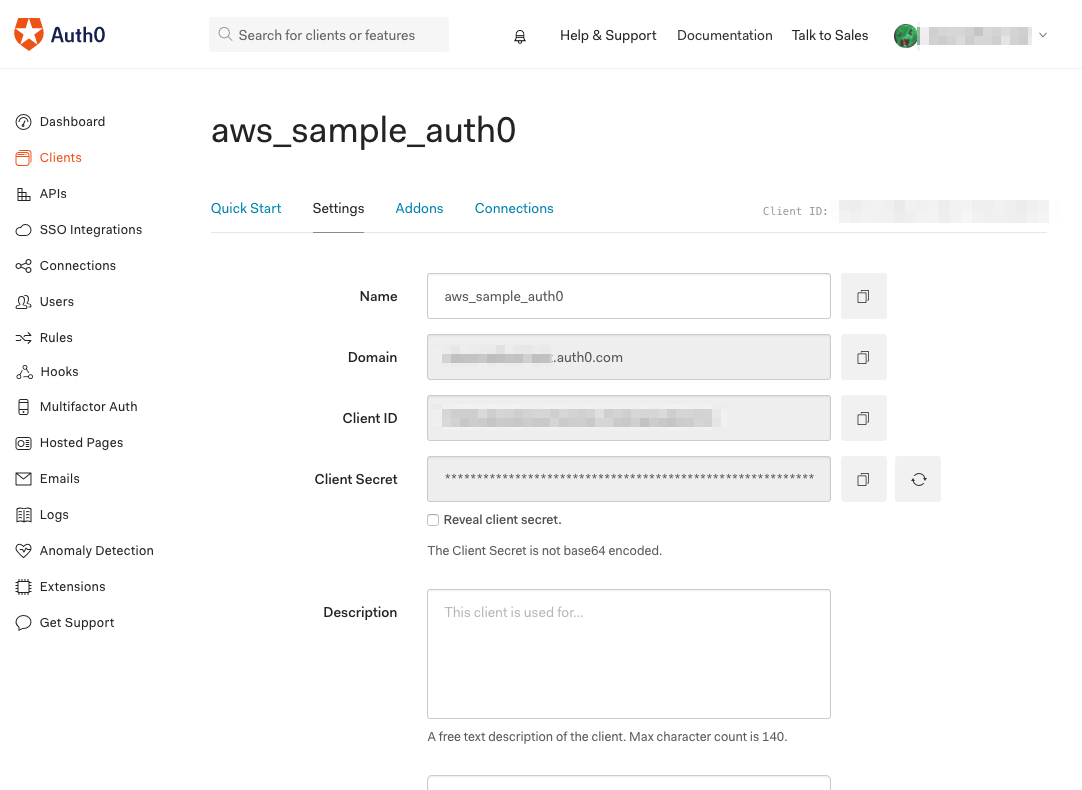Open Hosted Pages from sidebar
Viewport: 1082px width, 790px height.
click(81, 442)
